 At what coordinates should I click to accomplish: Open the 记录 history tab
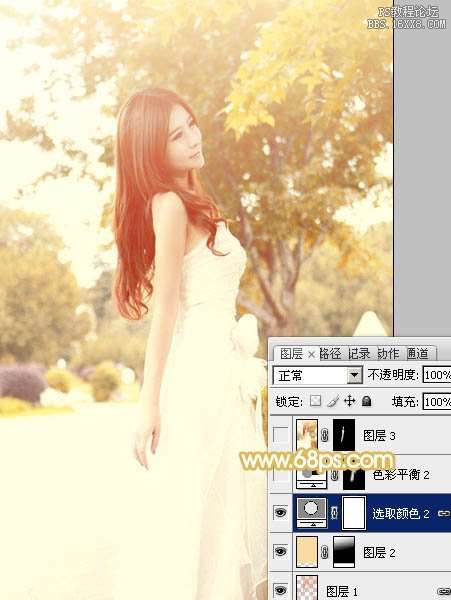359,354
